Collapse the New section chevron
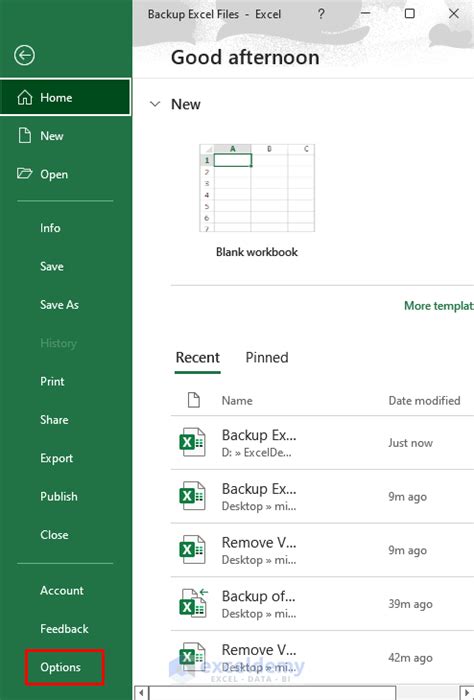 pyautogui.click(x=155, y=104)
